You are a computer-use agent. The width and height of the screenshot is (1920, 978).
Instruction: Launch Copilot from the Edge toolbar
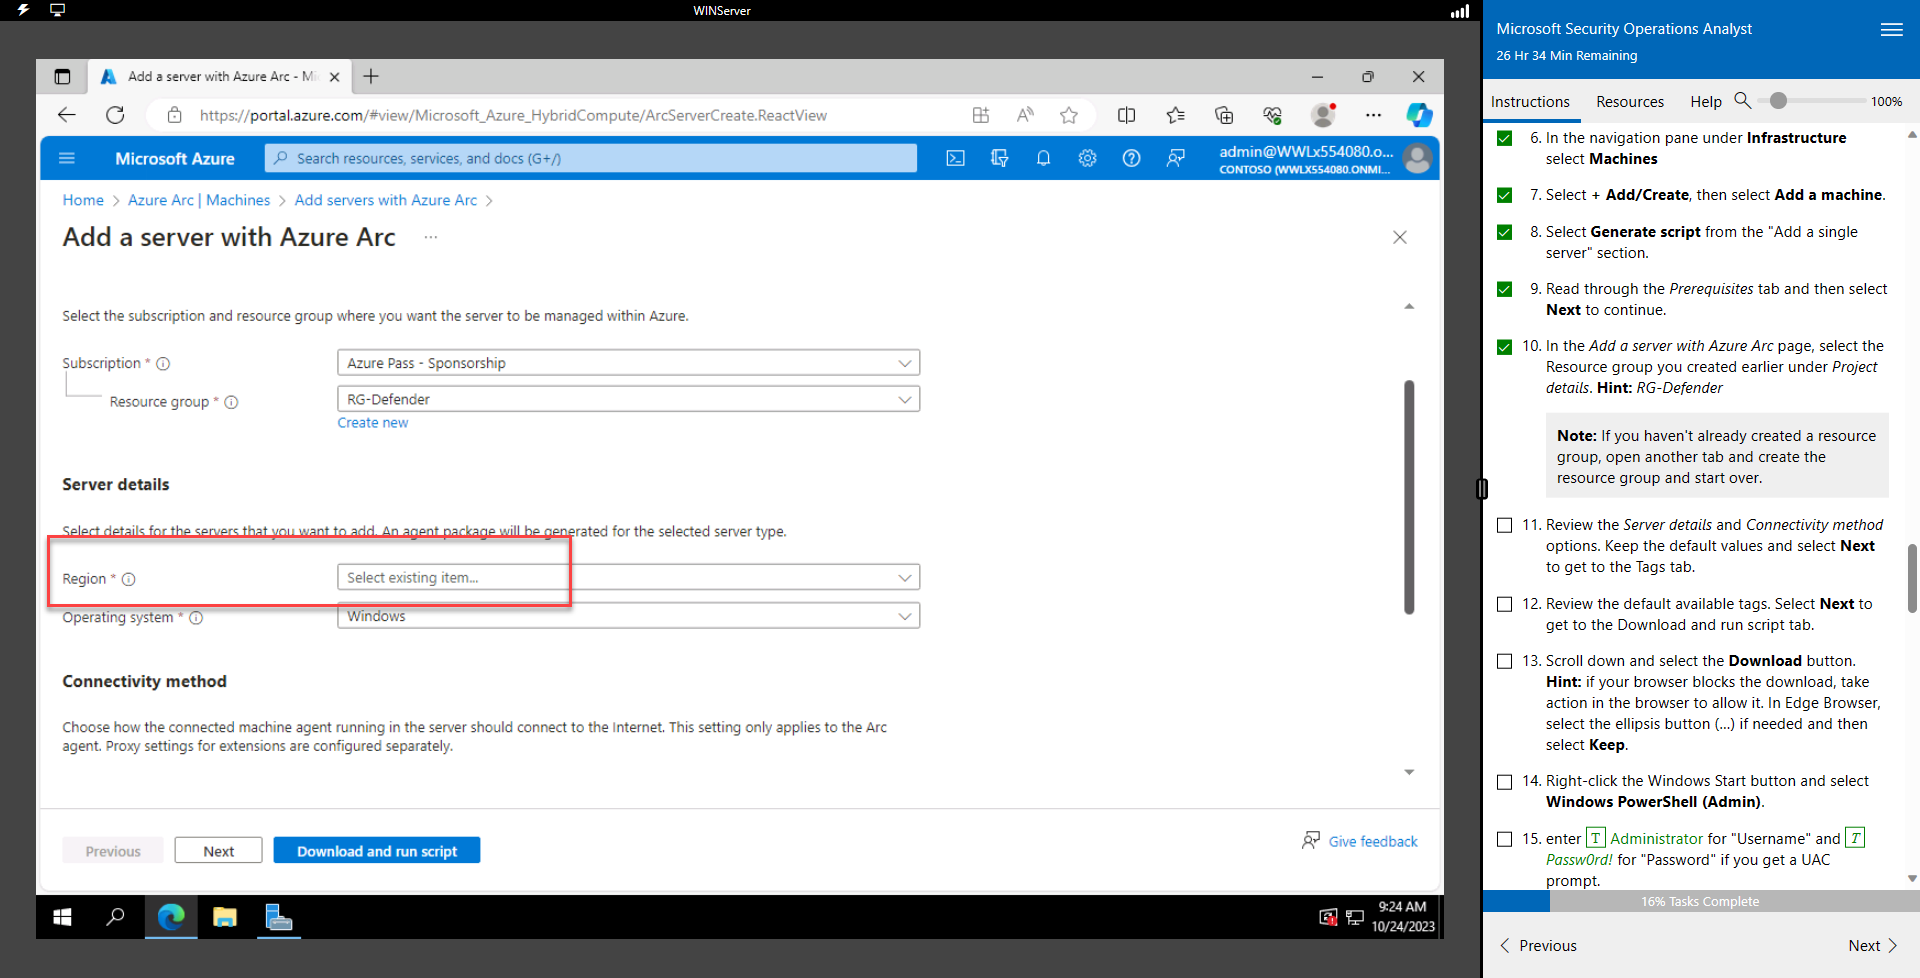point(1419,115)
